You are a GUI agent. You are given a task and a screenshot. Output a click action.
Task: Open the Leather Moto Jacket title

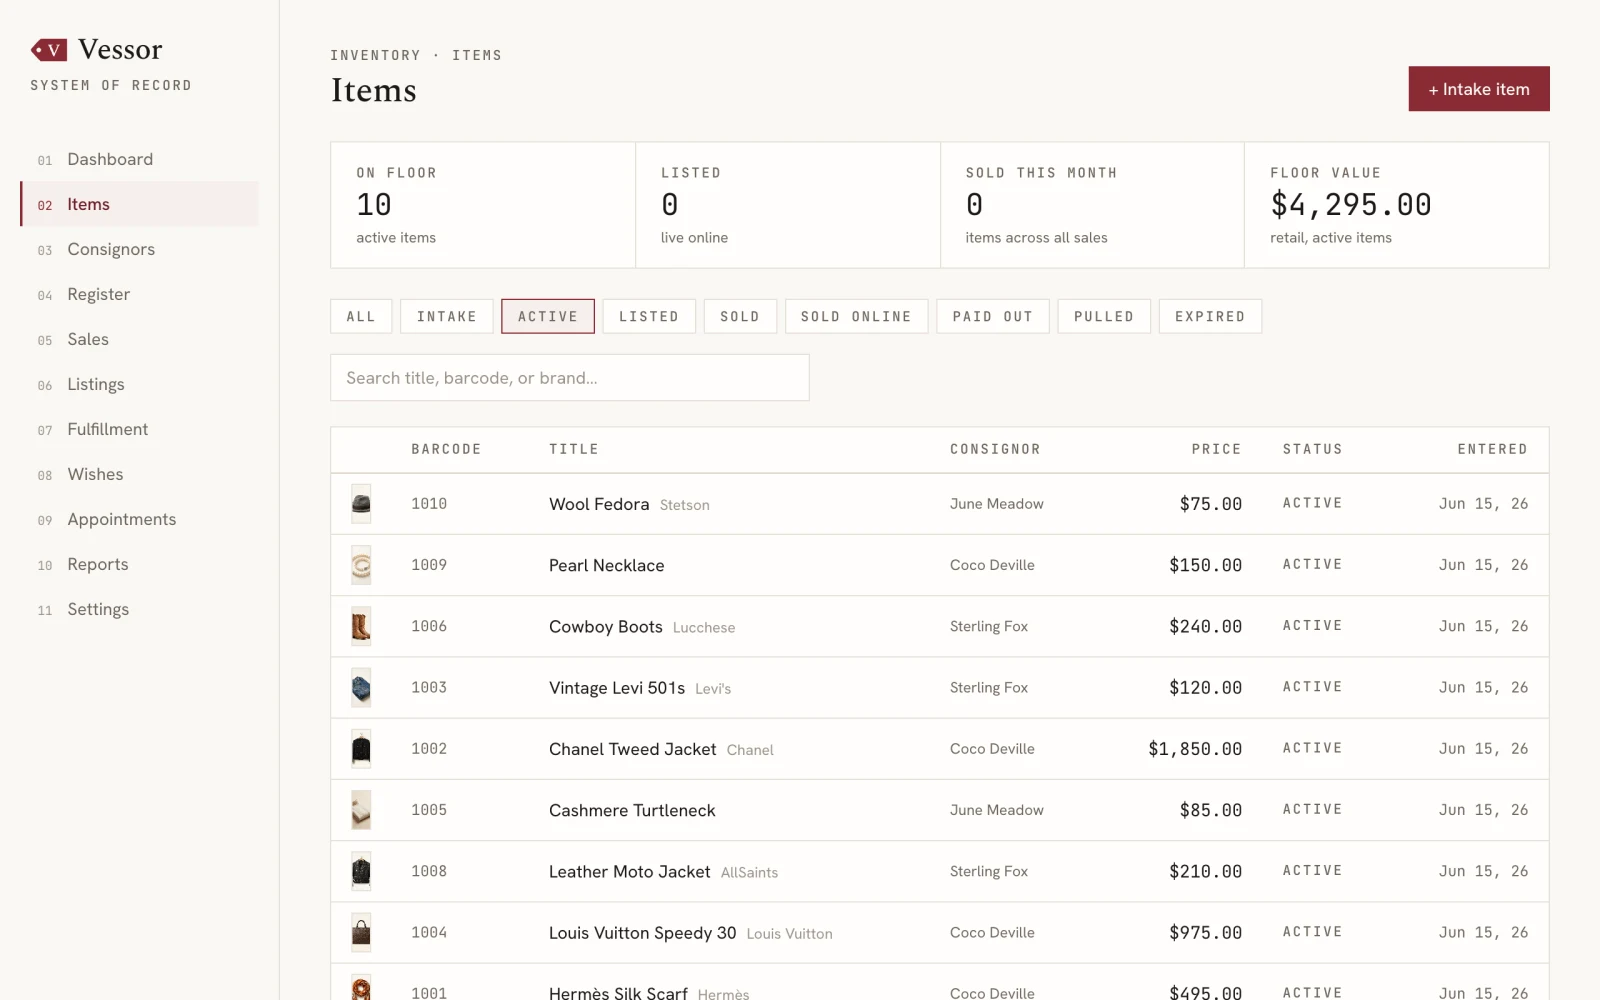pos(629,872)
